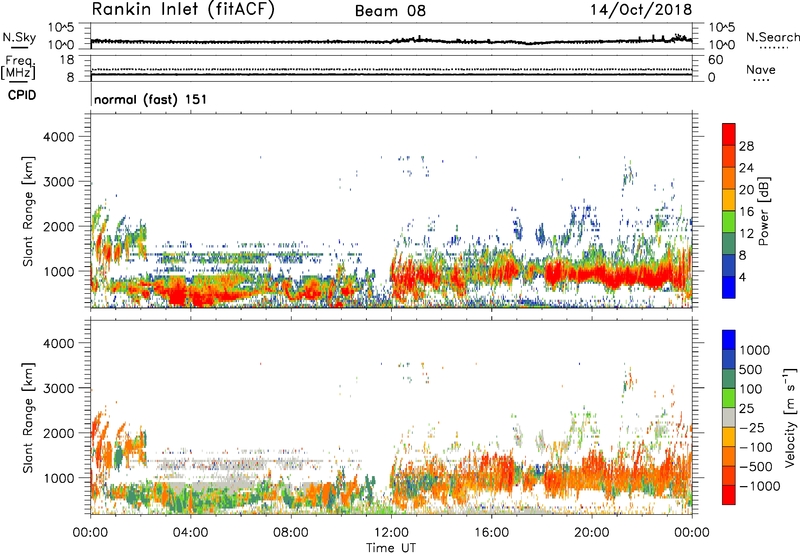Select the "60" Nave tick label
This screenshot has width=800, height=554.
point(715,60)
